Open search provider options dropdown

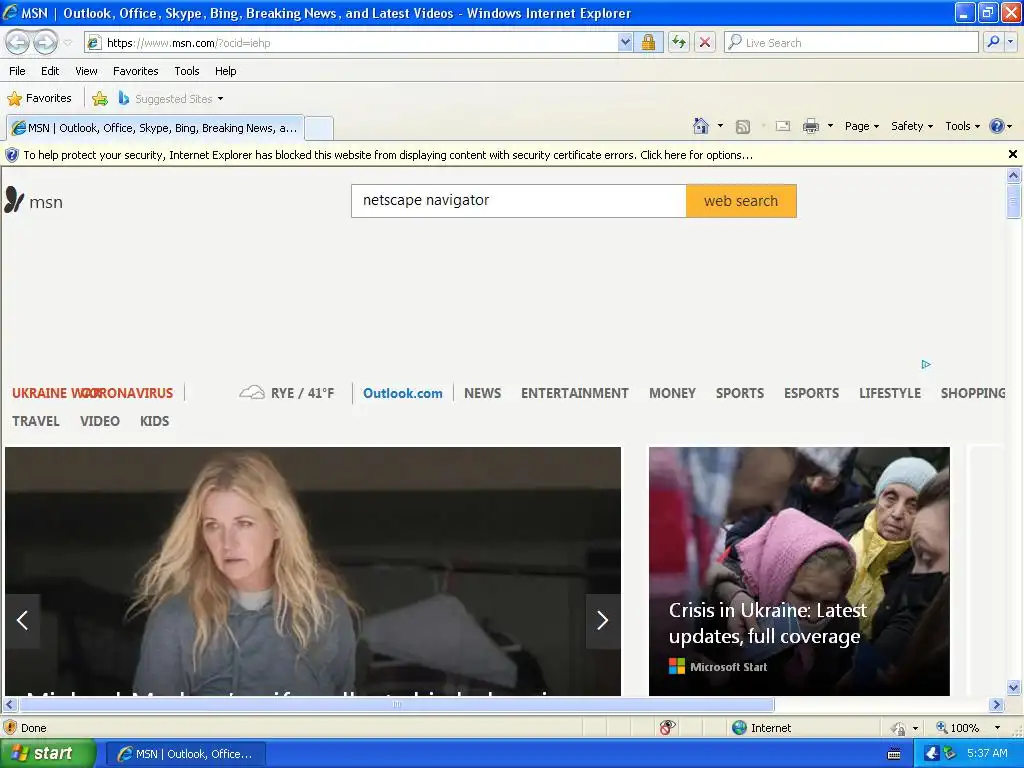(1011, 42)
